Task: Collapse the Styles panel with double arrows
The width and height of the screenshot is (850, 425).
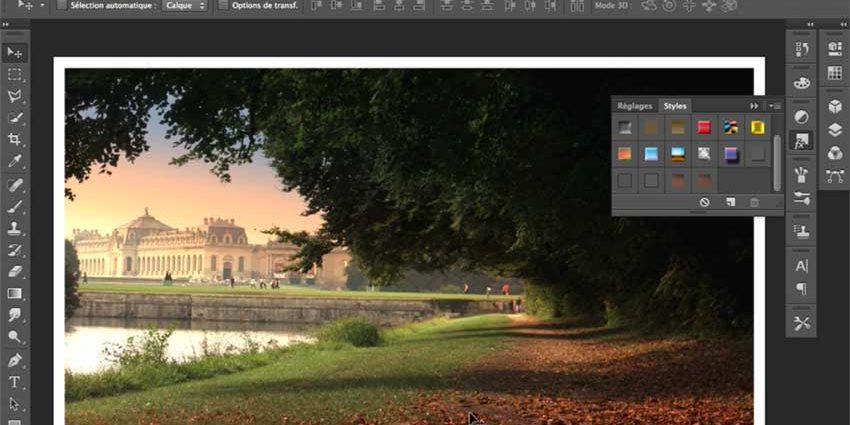Action: (x=754, y=106)
